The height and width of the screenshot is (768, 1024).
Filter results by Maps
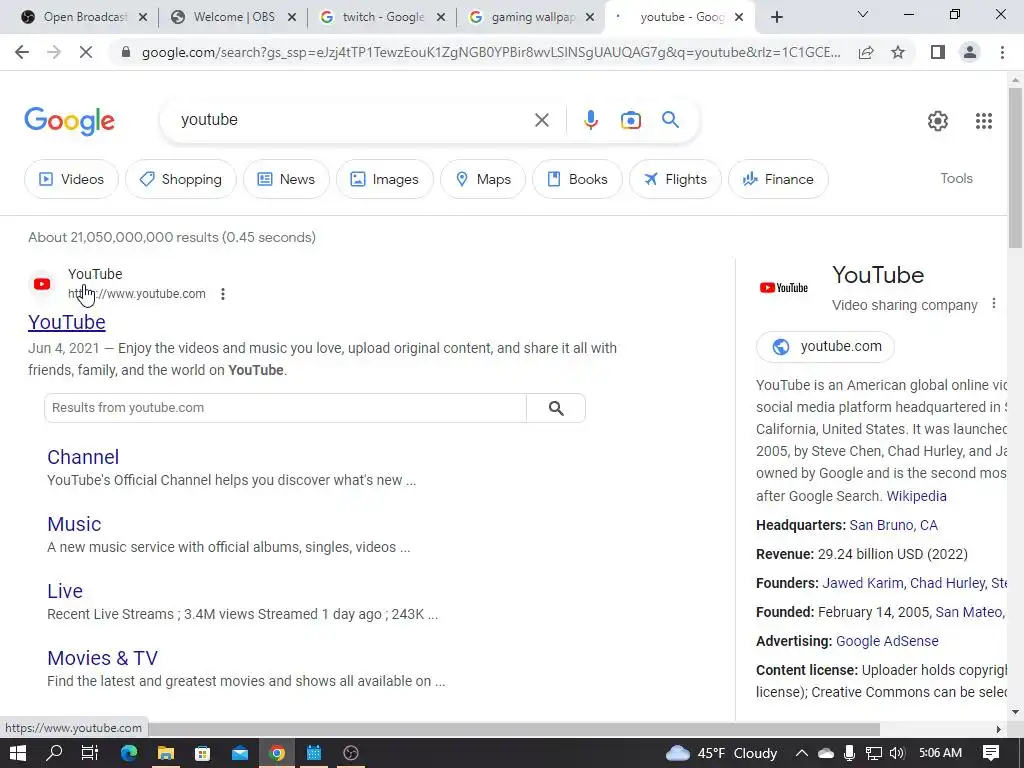483,179
